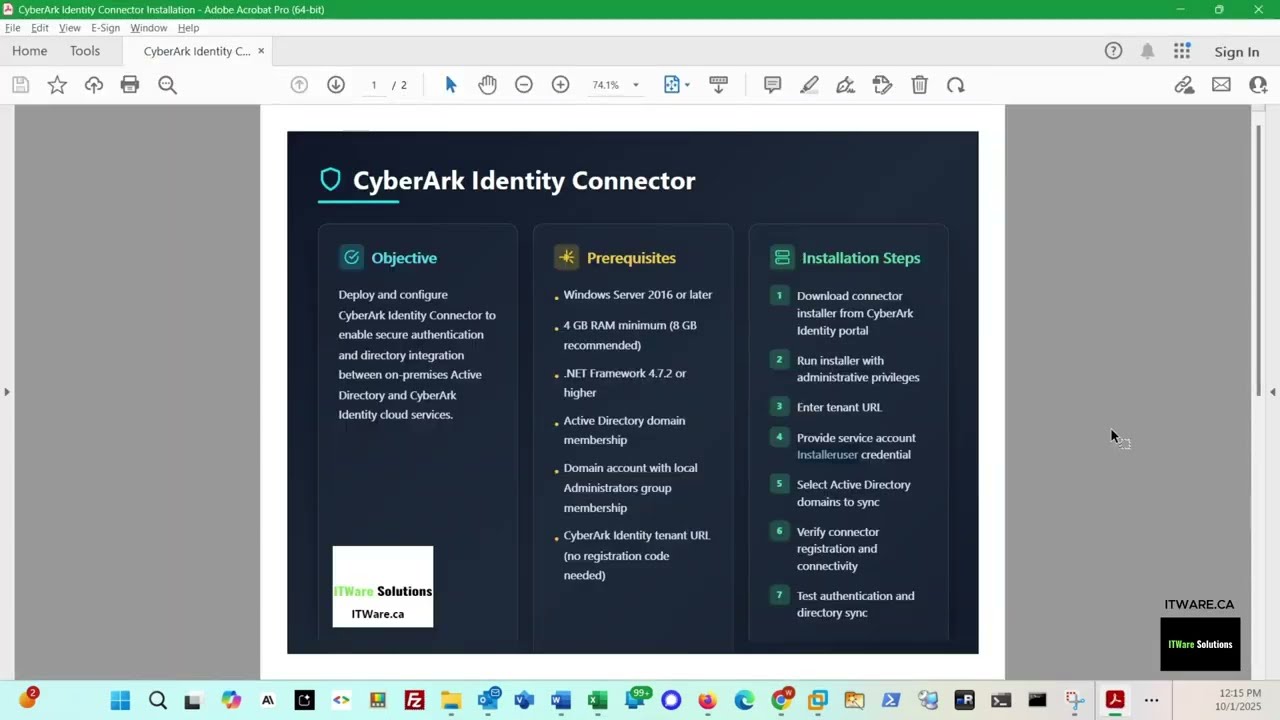The height and width of the screenshot is (720, 1280).
Task: Activate the Hand pan tool
Action: [x=487, y=85]
